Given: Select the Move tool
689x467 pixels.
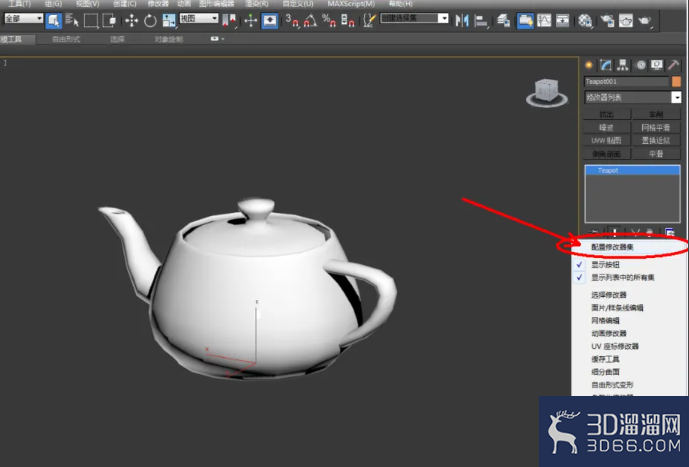Looking at the screenshot, I should click(131, 20).
